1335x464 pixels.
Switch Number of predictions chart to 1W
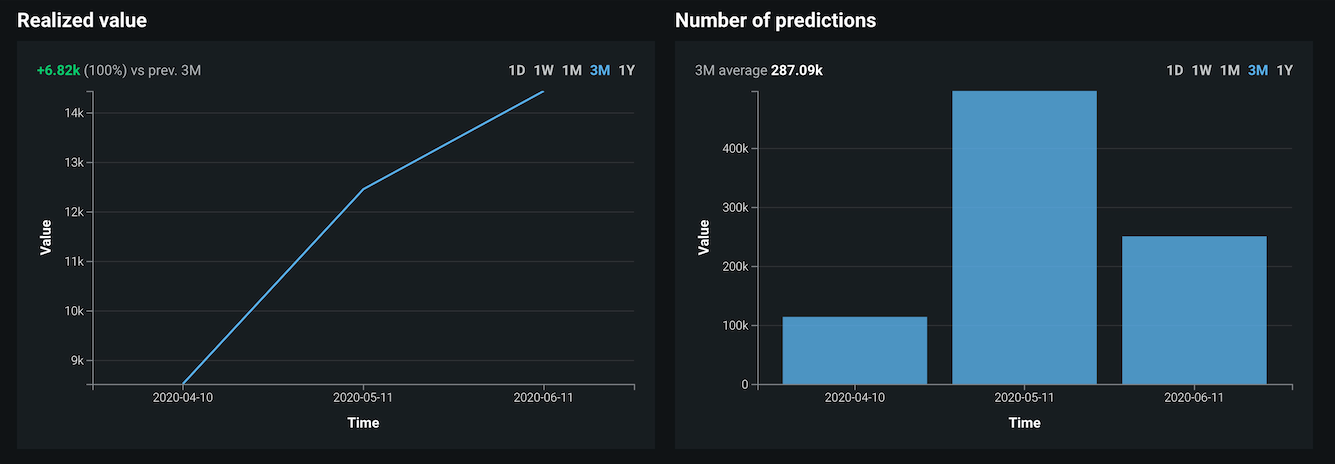(1202, 70)
